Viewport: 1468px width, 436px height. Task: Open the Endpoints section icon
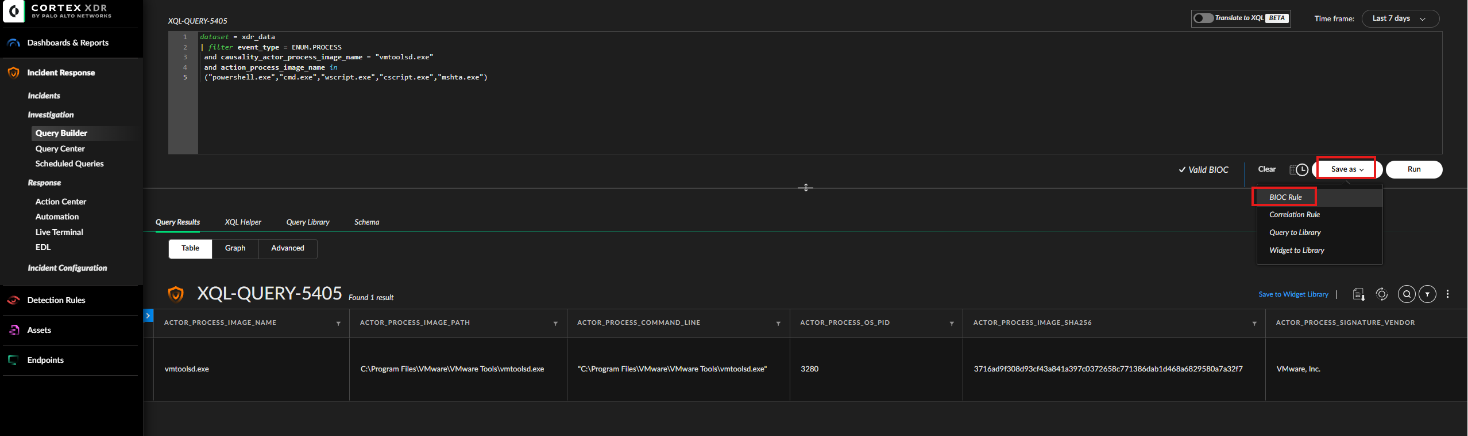click(13, 360)
